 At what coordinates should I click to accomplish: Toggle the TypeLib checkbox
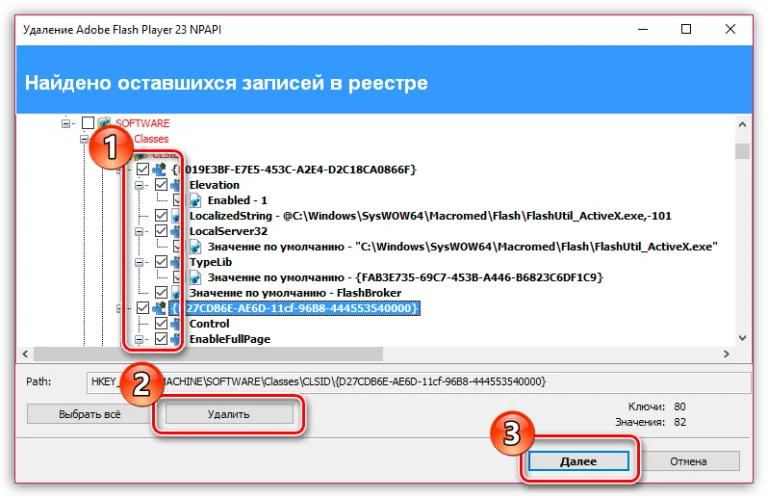point(161,262)
